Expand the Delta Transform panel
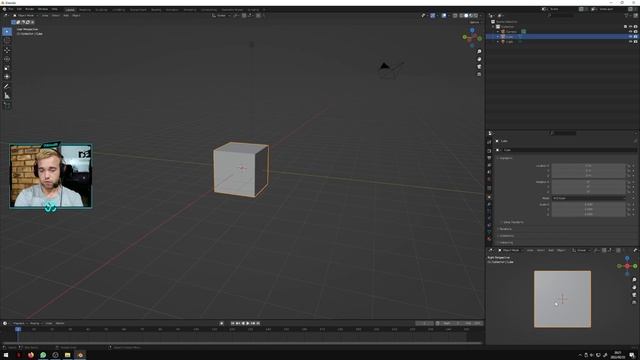Image resolution: width=640 pixels, height=360 pixels. coord(513,222)
